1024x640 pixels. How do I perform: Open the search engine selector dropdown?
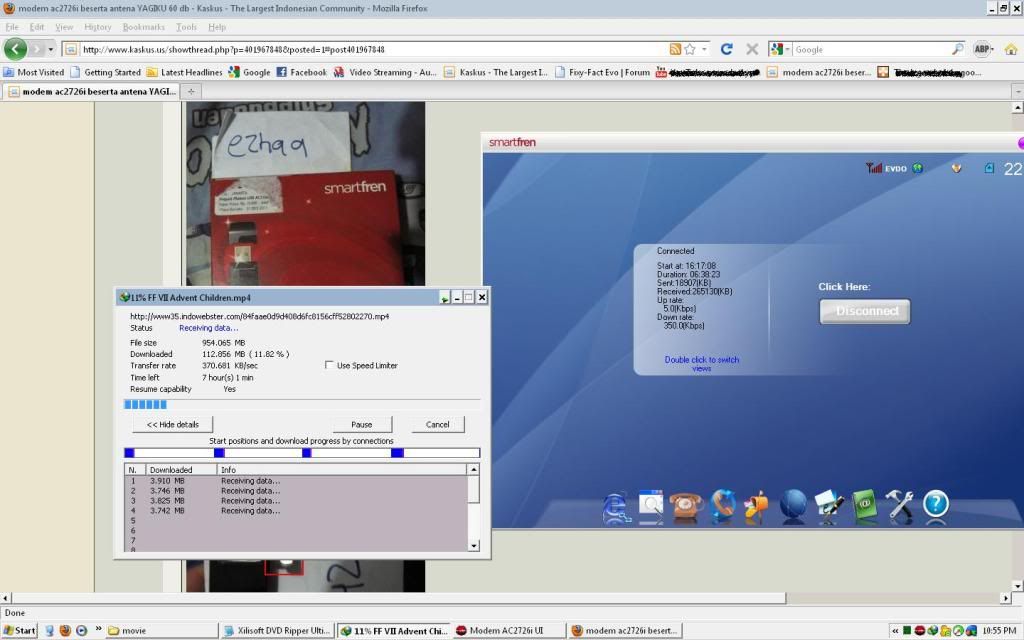tap(780, 49)
